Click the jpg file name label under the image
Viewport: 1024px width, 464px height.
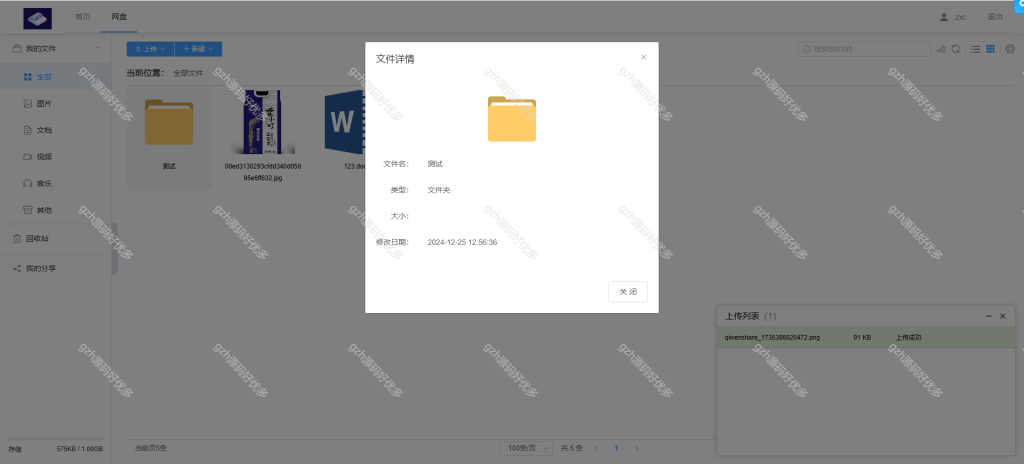click(x=263, y=172)
